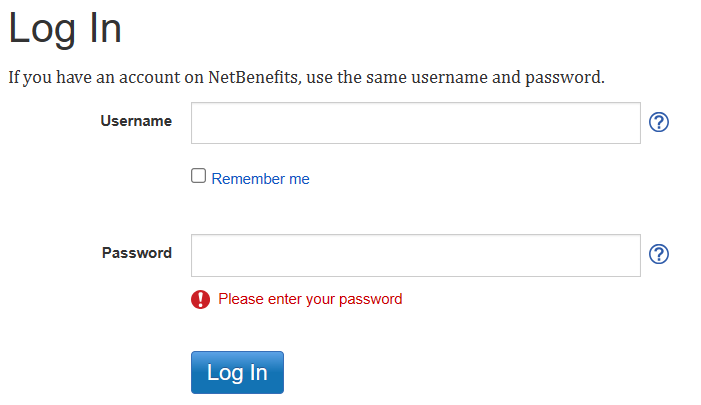Click the large Log In page heading

(x=65, y=28)
